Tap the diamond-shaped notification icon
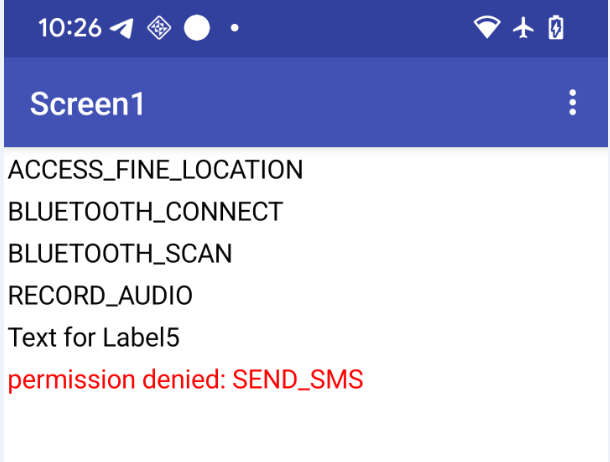 pos(158,28)
